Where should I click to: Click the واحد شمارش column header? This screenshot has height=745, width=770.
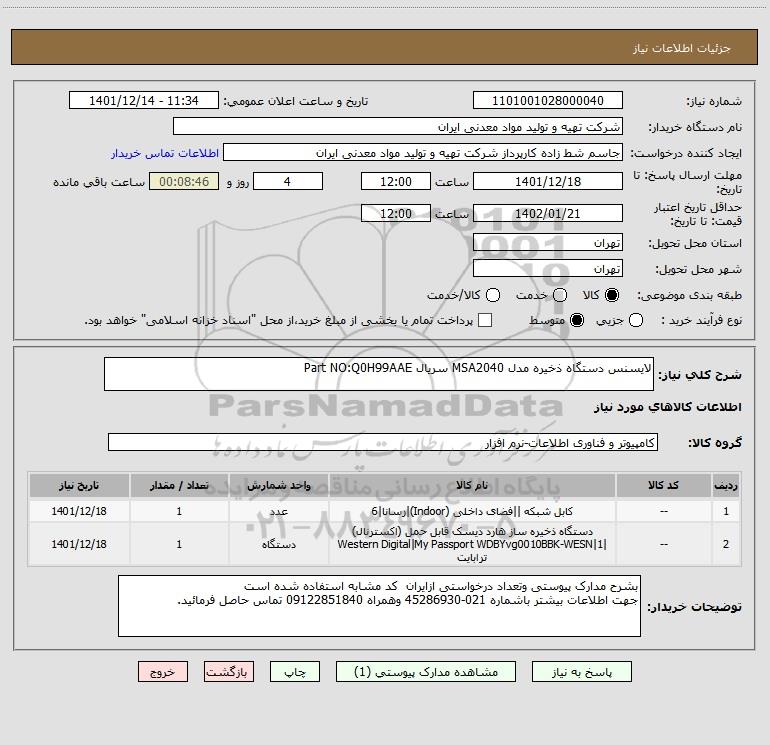pos(278,485)
